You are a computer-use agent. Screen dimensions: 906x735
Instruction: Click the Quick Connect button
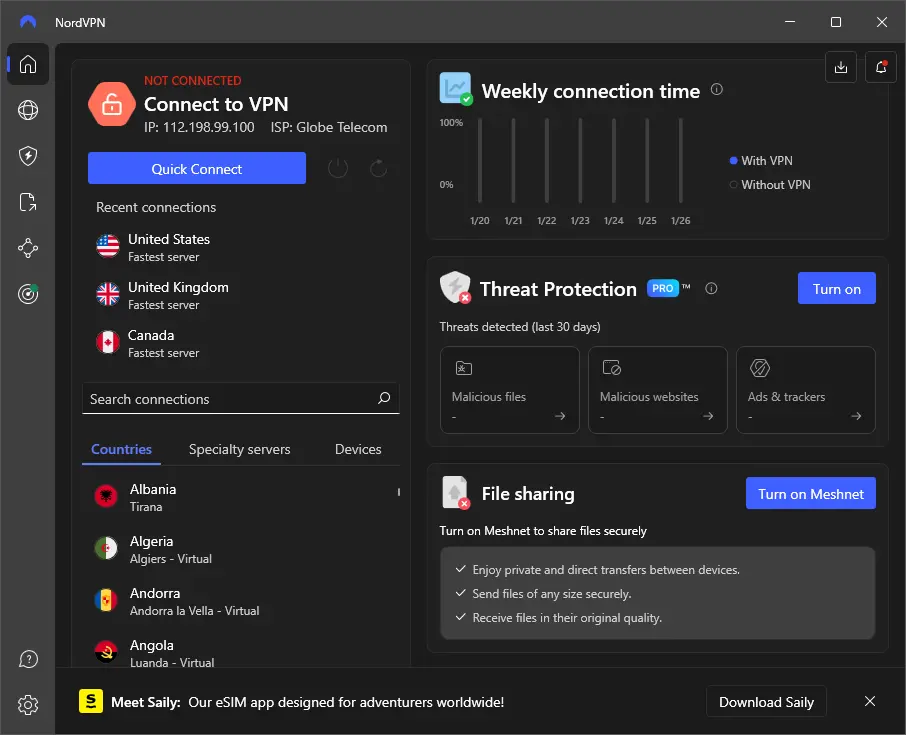(x=196, y=168)
